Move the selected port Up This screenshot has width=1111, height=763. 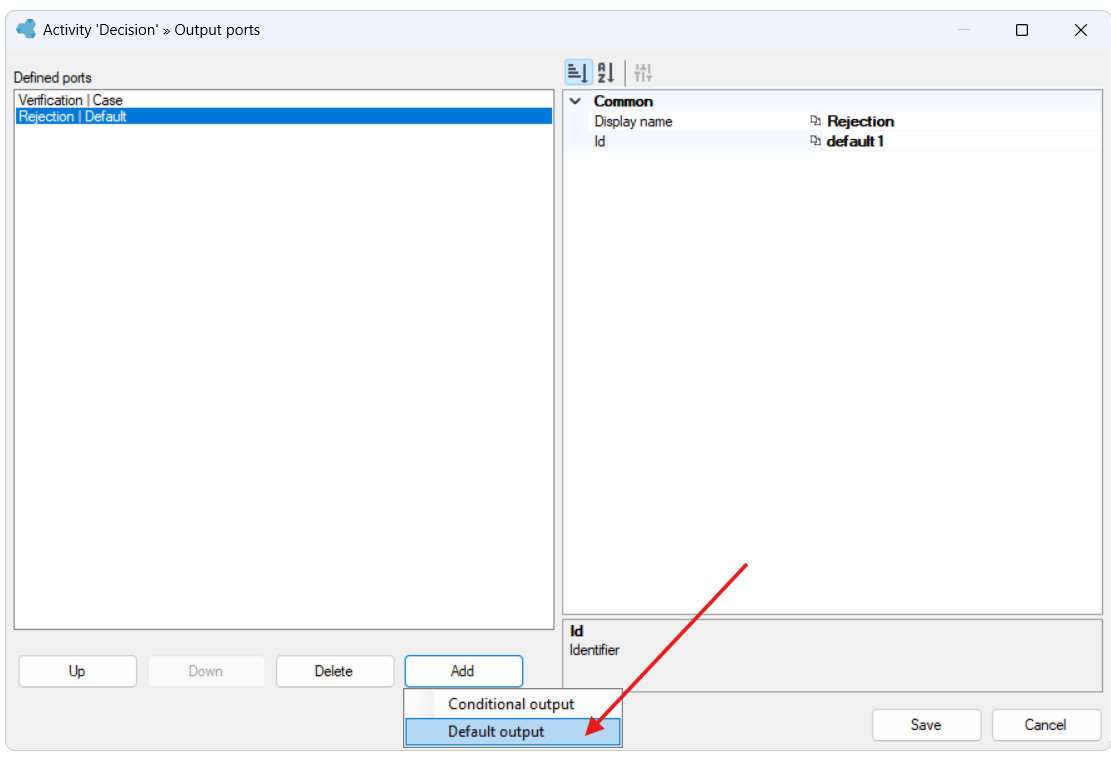(77, 671)
